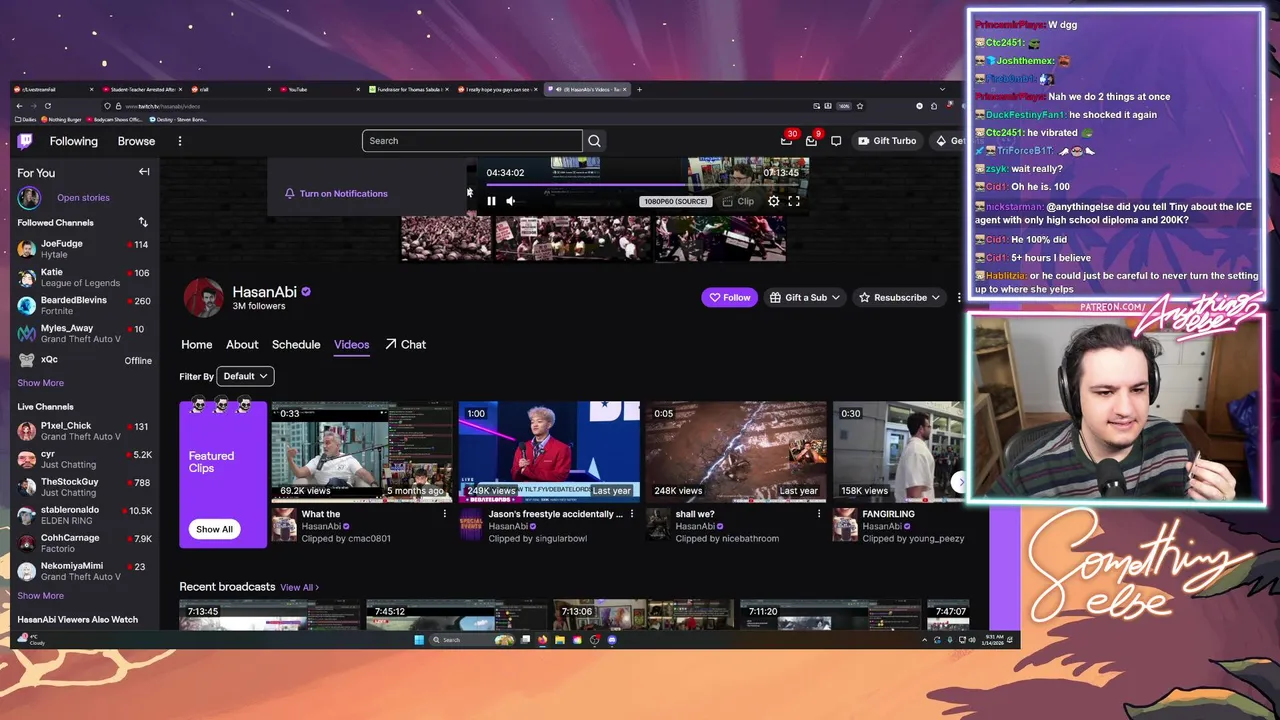Open JoeFudge channel in sidebar
This screenshot has width=1280, height=720.
click(x=83, y=249)
